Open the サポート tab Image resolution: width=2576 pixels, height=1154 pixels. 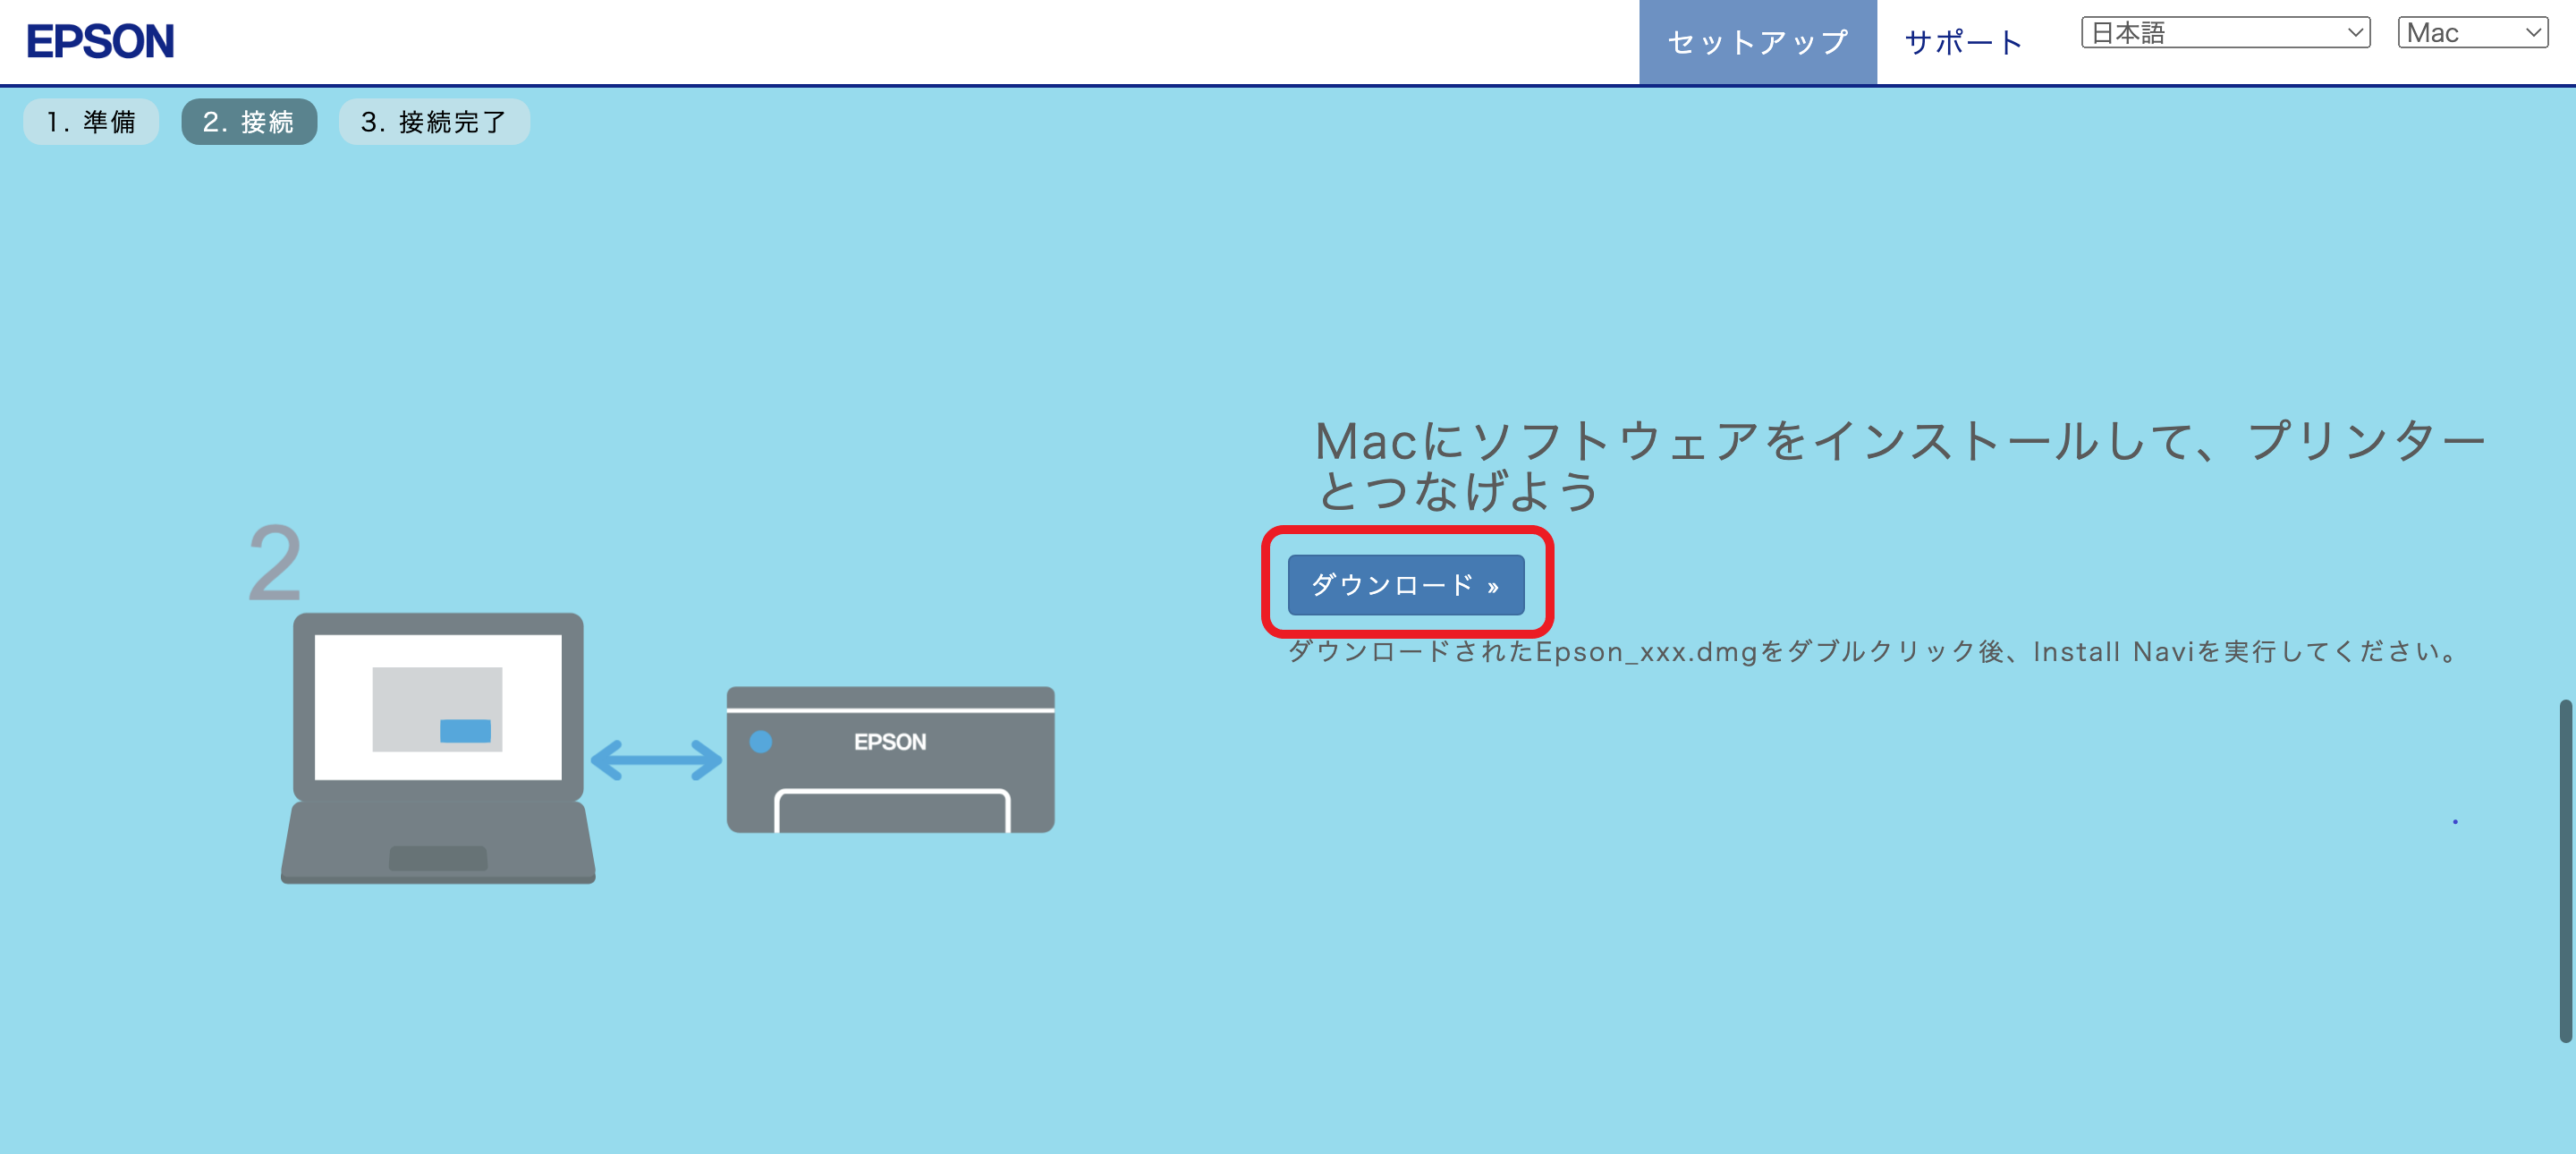[x=1964, y=42]
